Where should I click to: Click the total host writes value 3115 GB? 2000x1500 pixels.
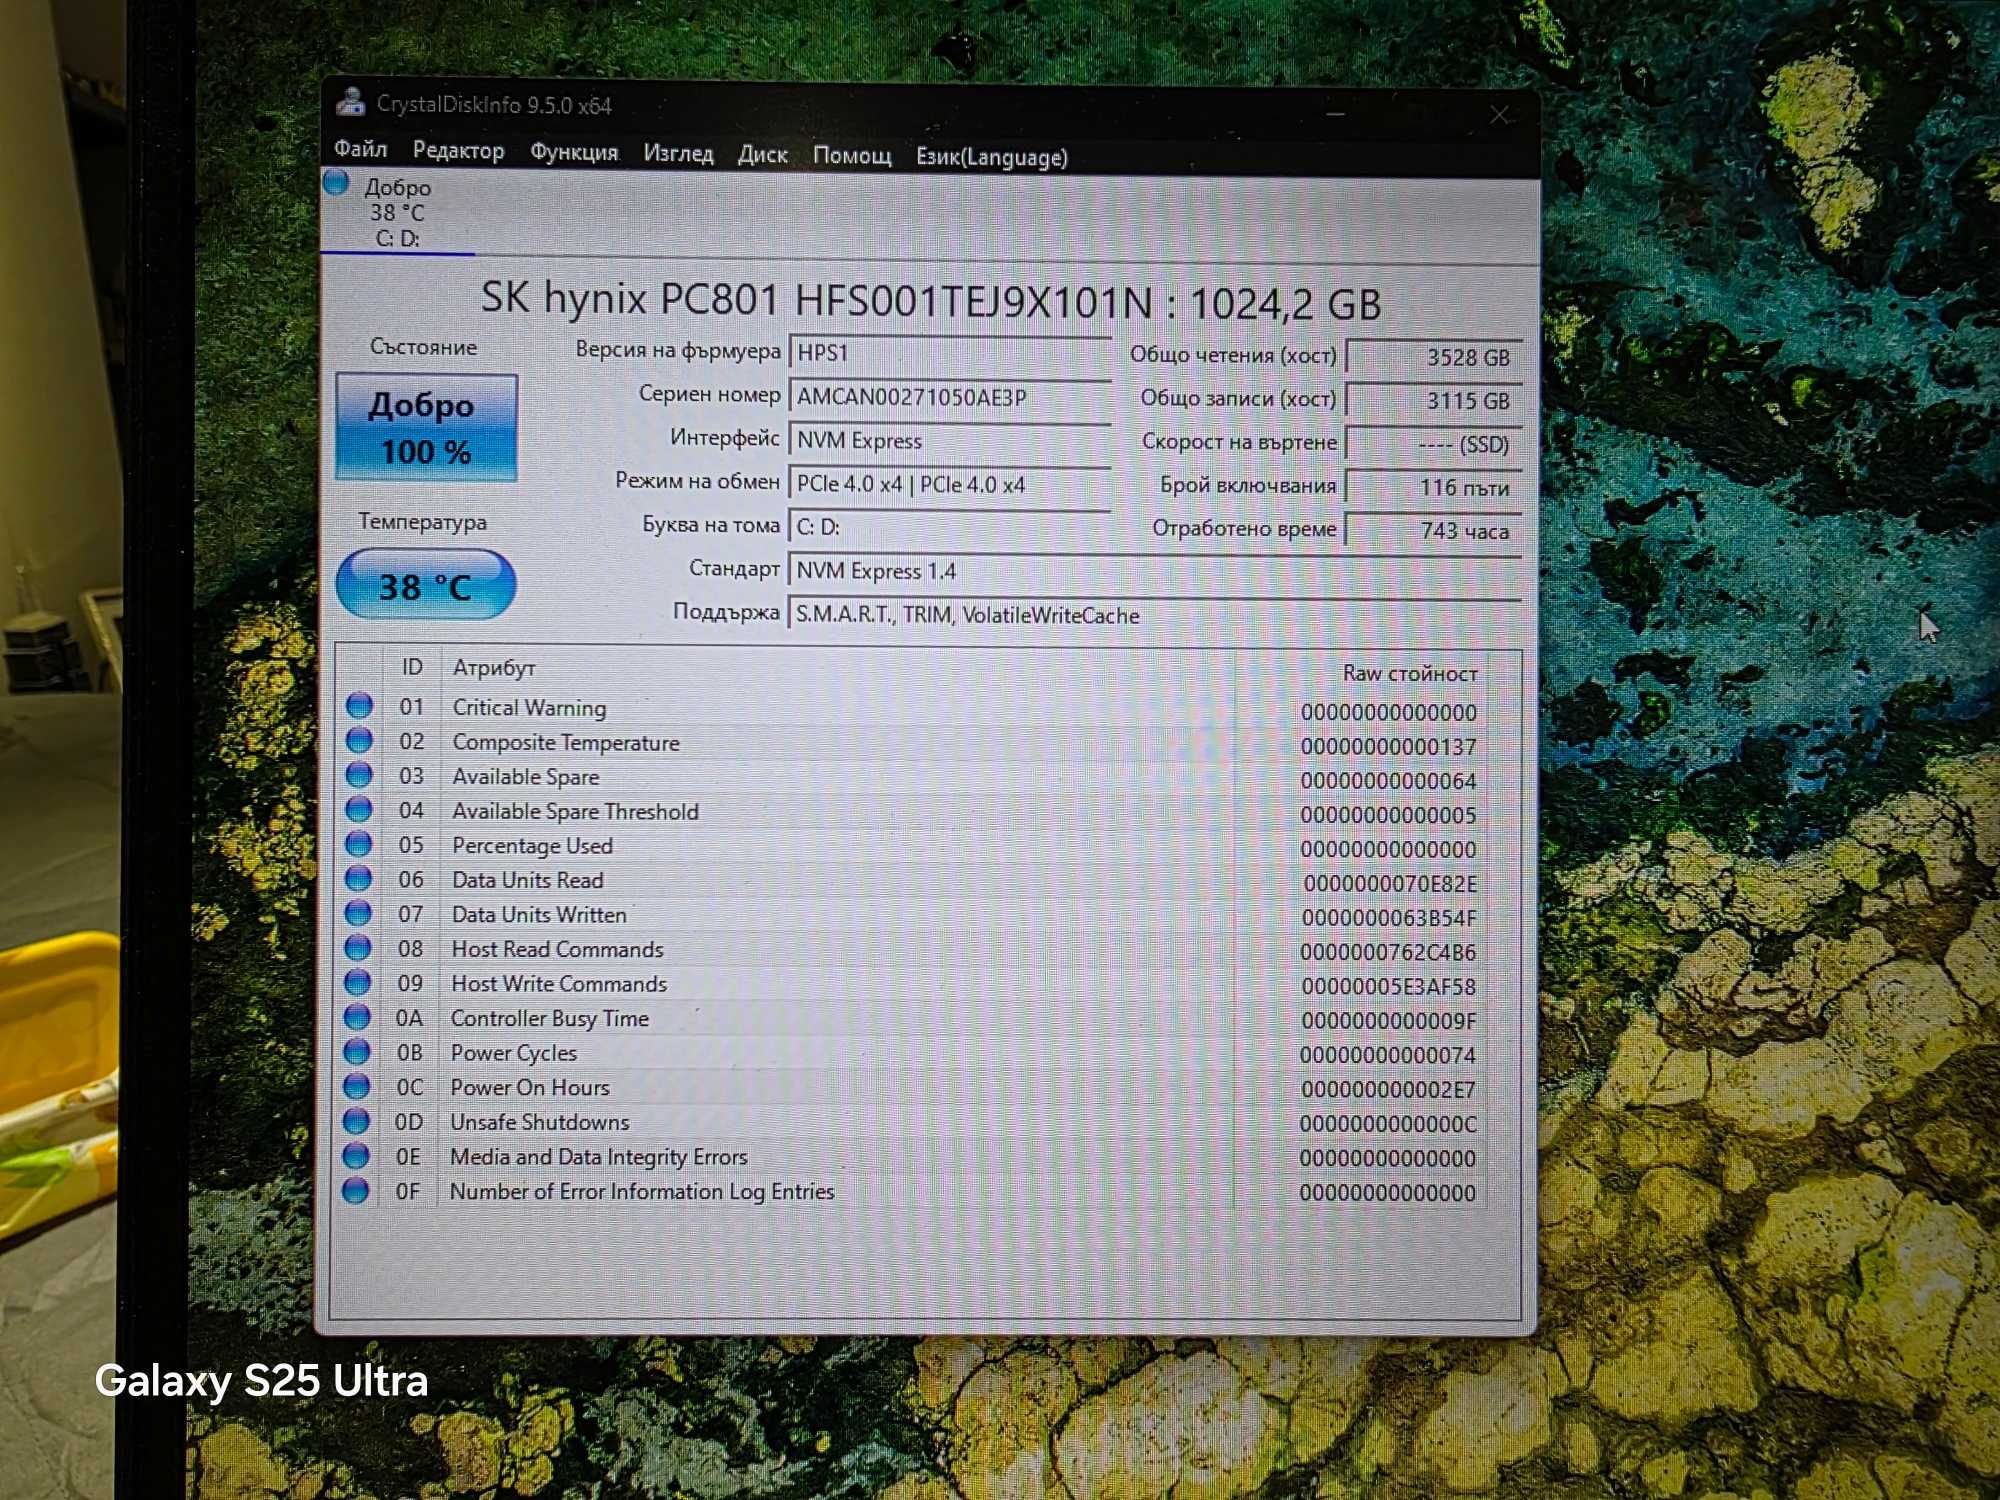(1433, 400)
